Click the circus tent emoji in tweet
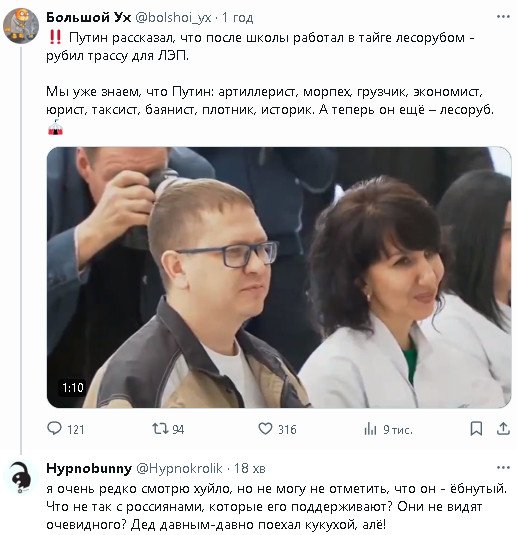 [x=55, y=127]
